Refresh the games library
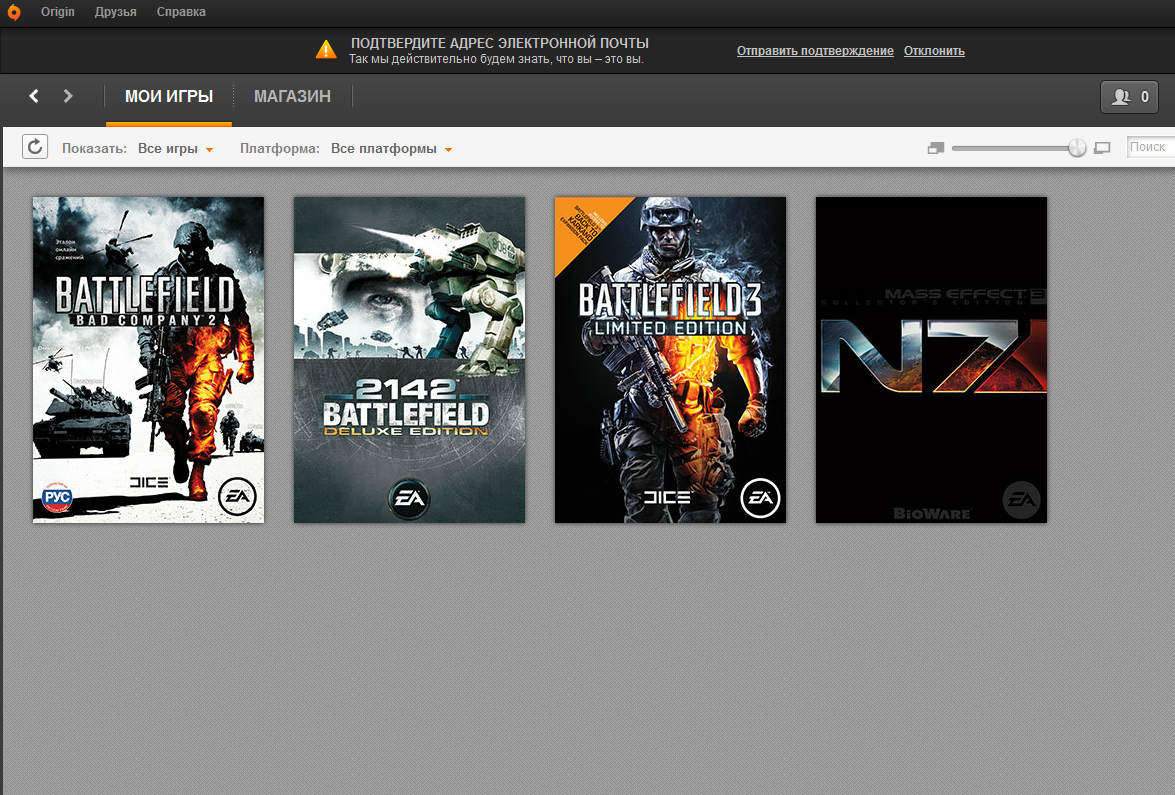The width and height of the screenshot is (1175, 795). pos(34,147)
